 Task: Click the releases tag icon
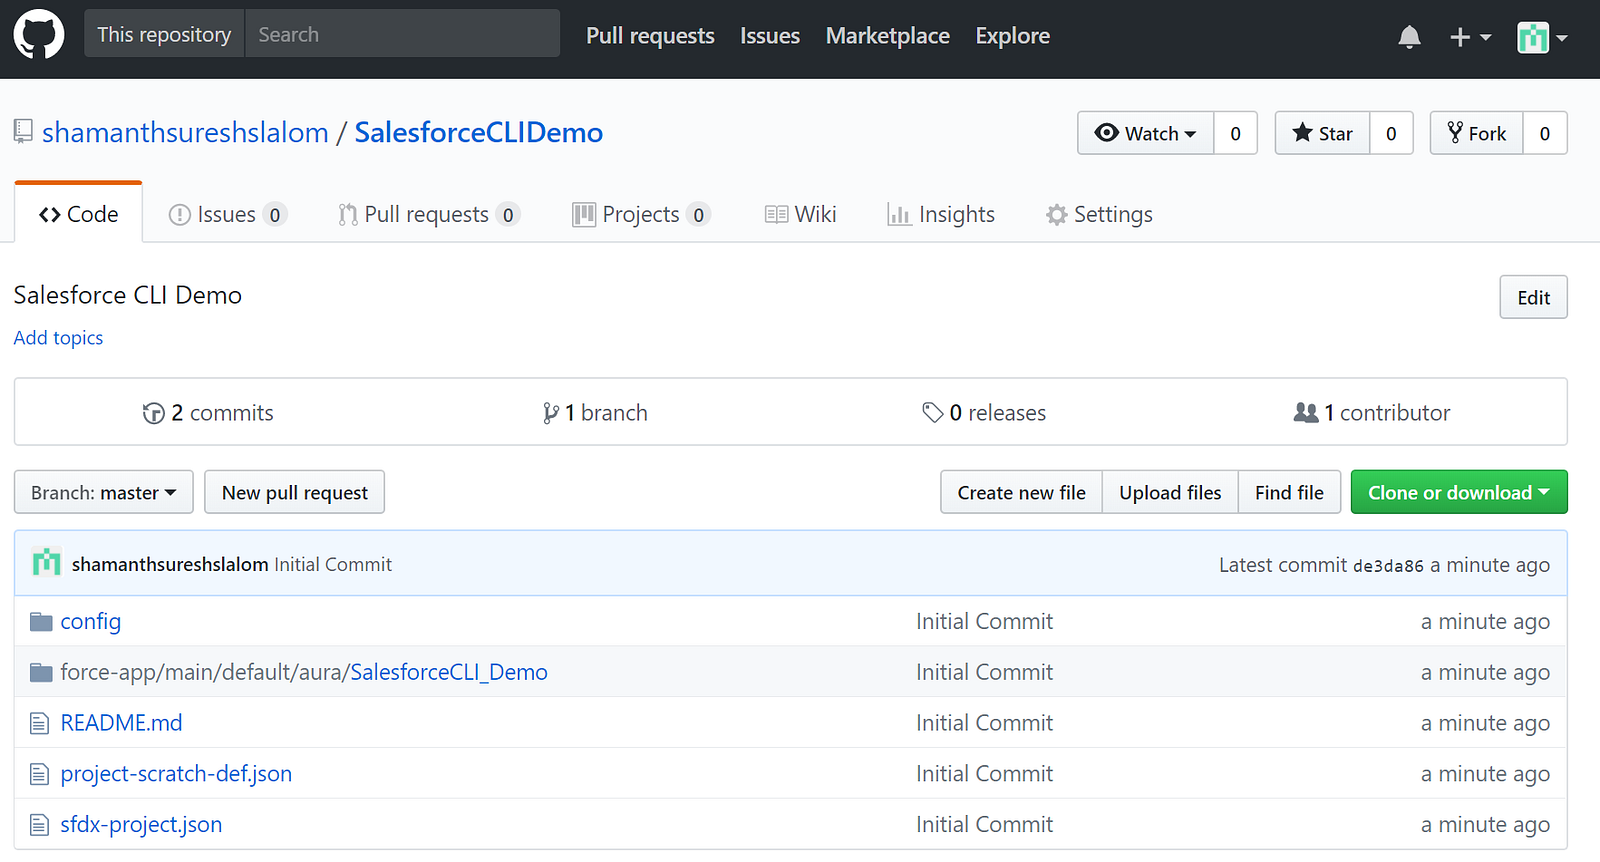[932, 413]
